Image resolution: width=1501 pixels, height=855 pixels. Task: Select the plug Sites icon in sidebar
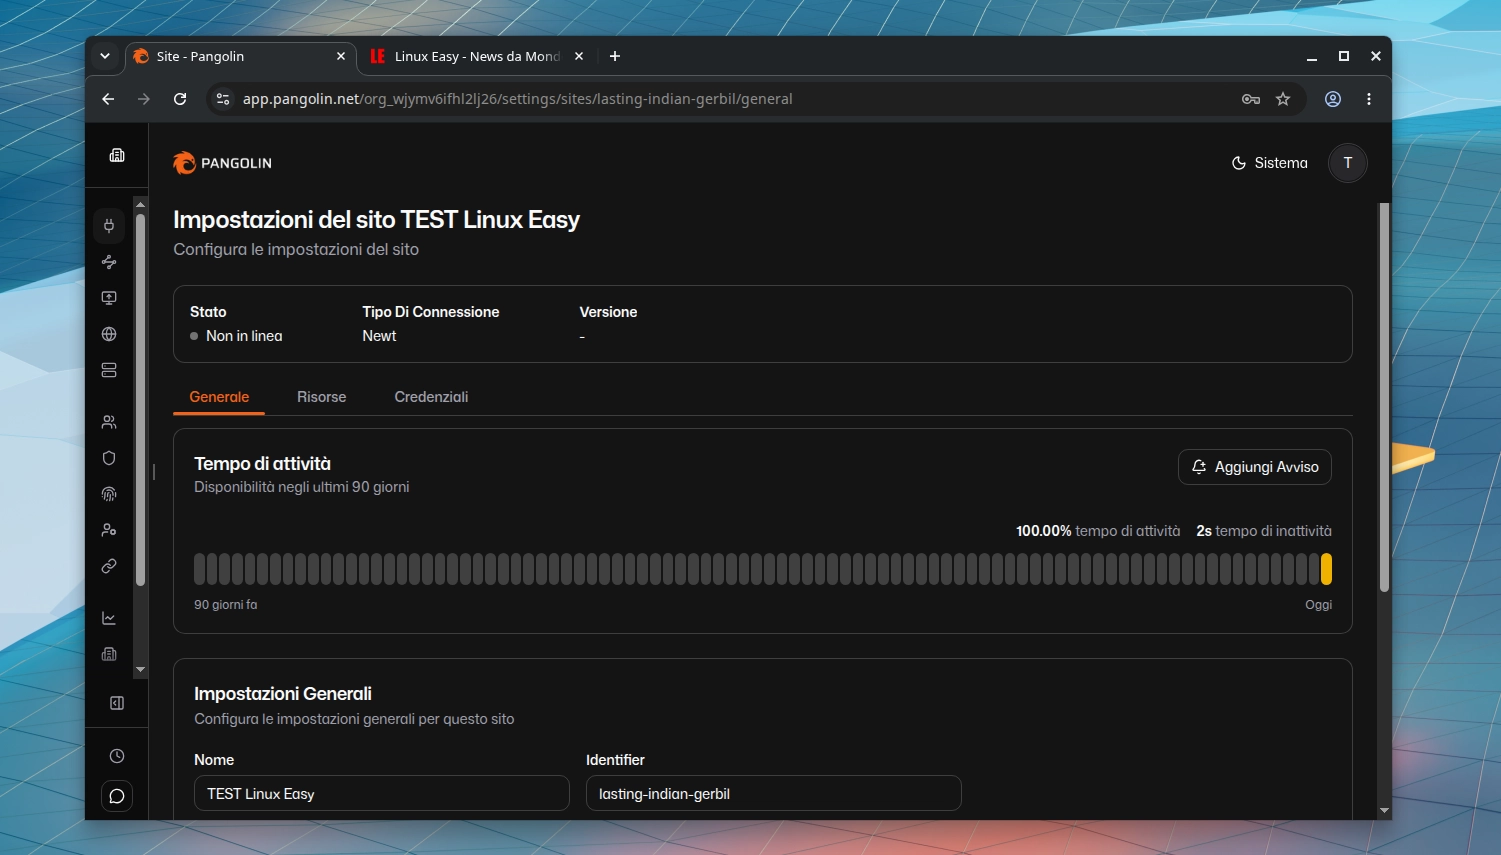point(109,226)
